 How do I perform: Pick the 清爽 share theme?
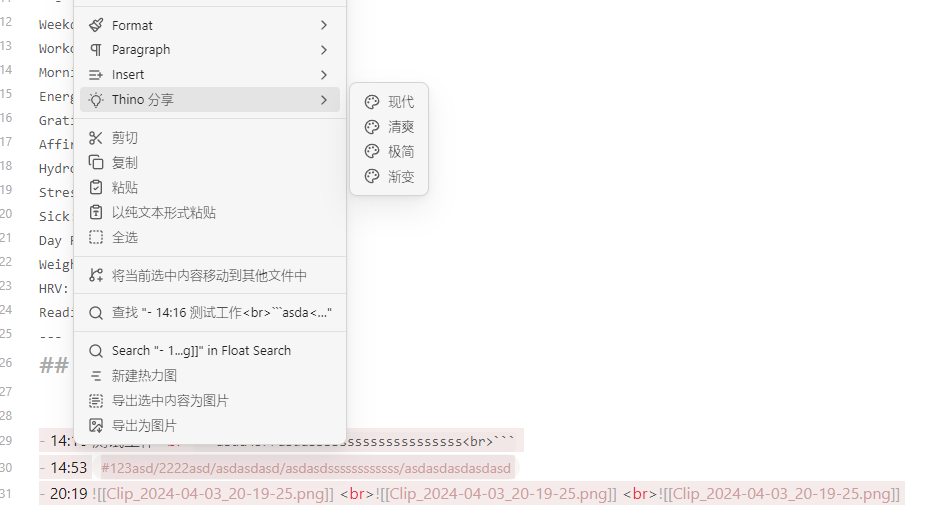coord(389,127)
